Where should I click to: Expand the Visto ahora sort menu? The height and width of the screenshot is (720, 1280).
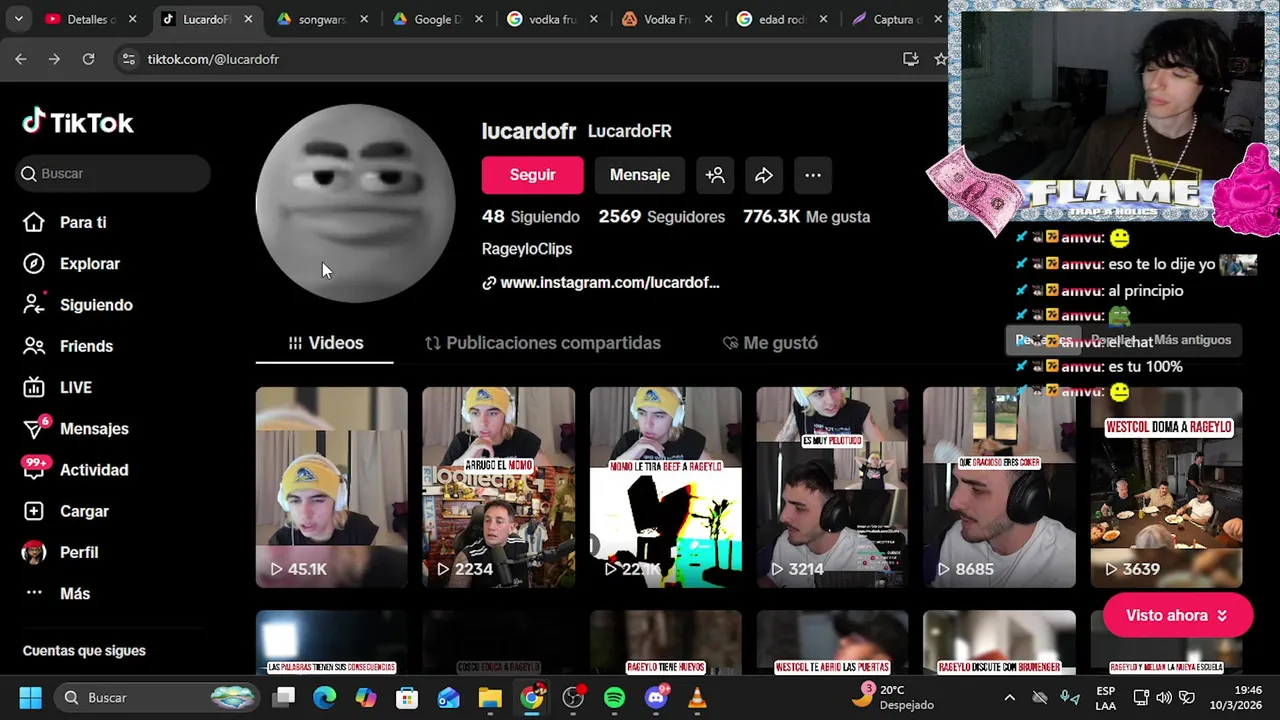pos(1177,615)
